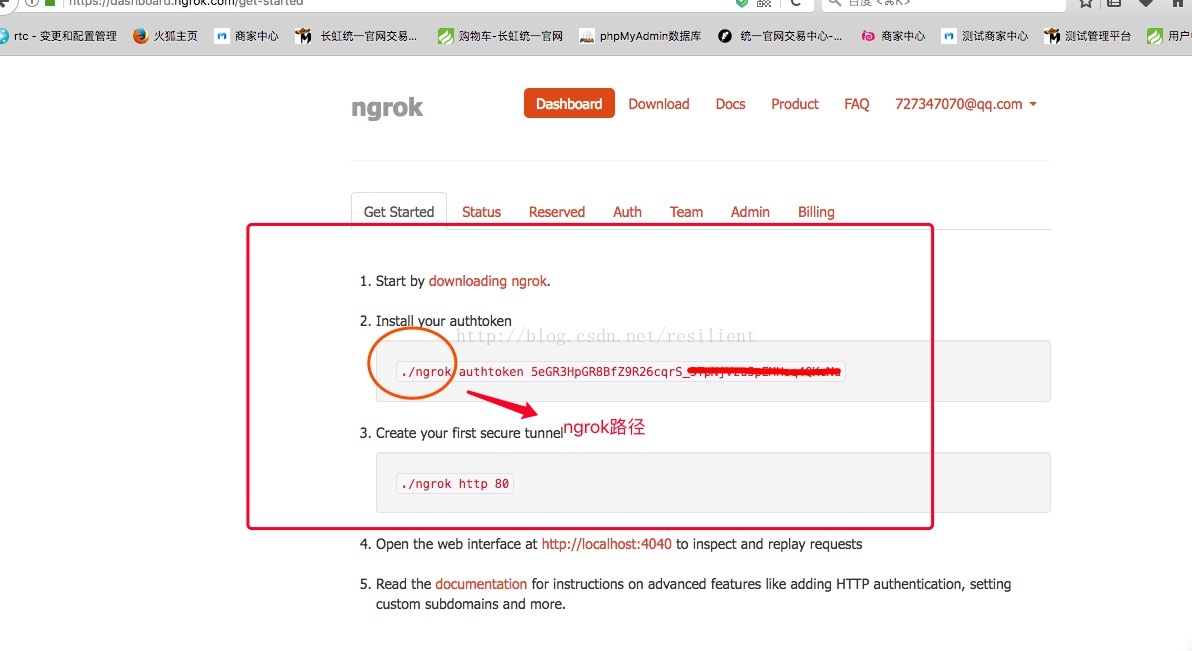
Task: Click Open the web interface at text
Action: [456, 544]
